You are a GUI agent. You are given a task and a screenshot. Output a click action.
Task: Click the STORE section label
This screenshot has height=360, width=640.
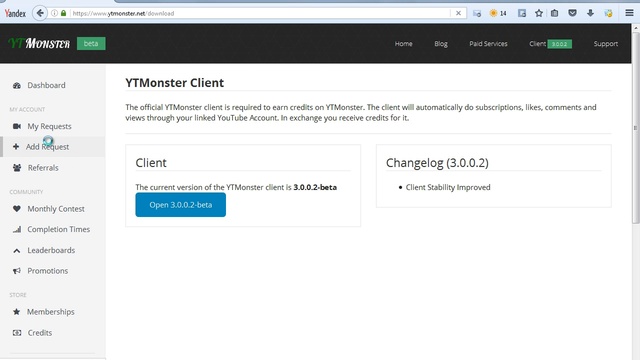(18, 295)
